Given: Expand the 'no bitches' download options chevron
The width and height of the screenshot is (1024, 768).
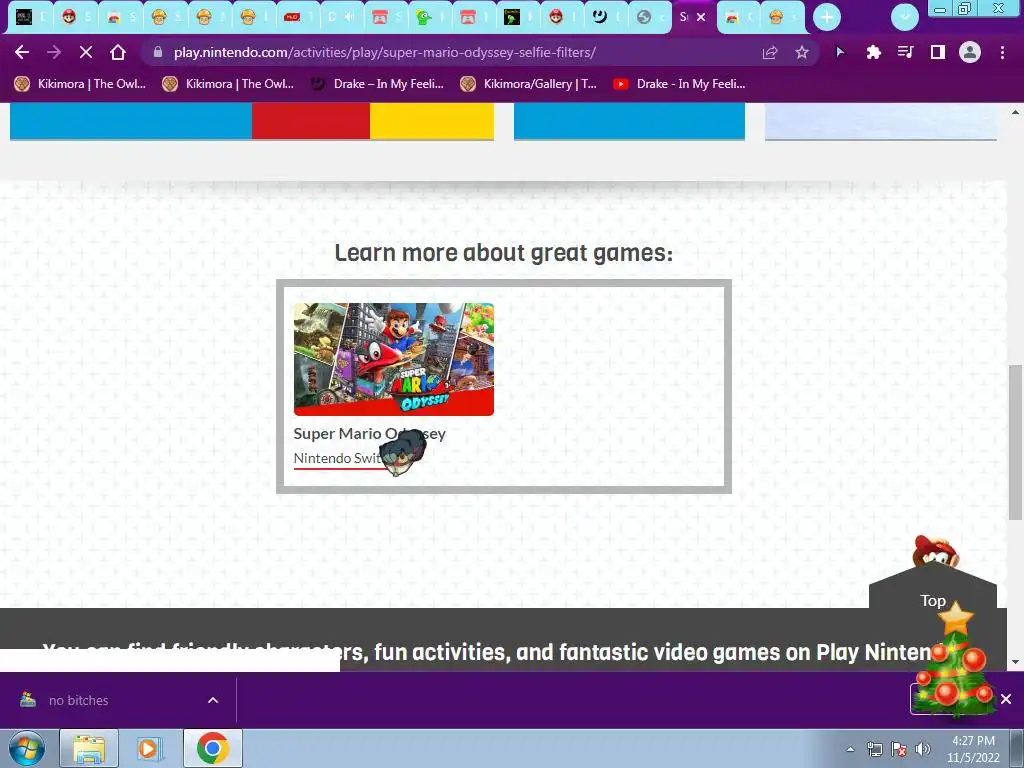Looking at the screenshot, I should (213, 700).
